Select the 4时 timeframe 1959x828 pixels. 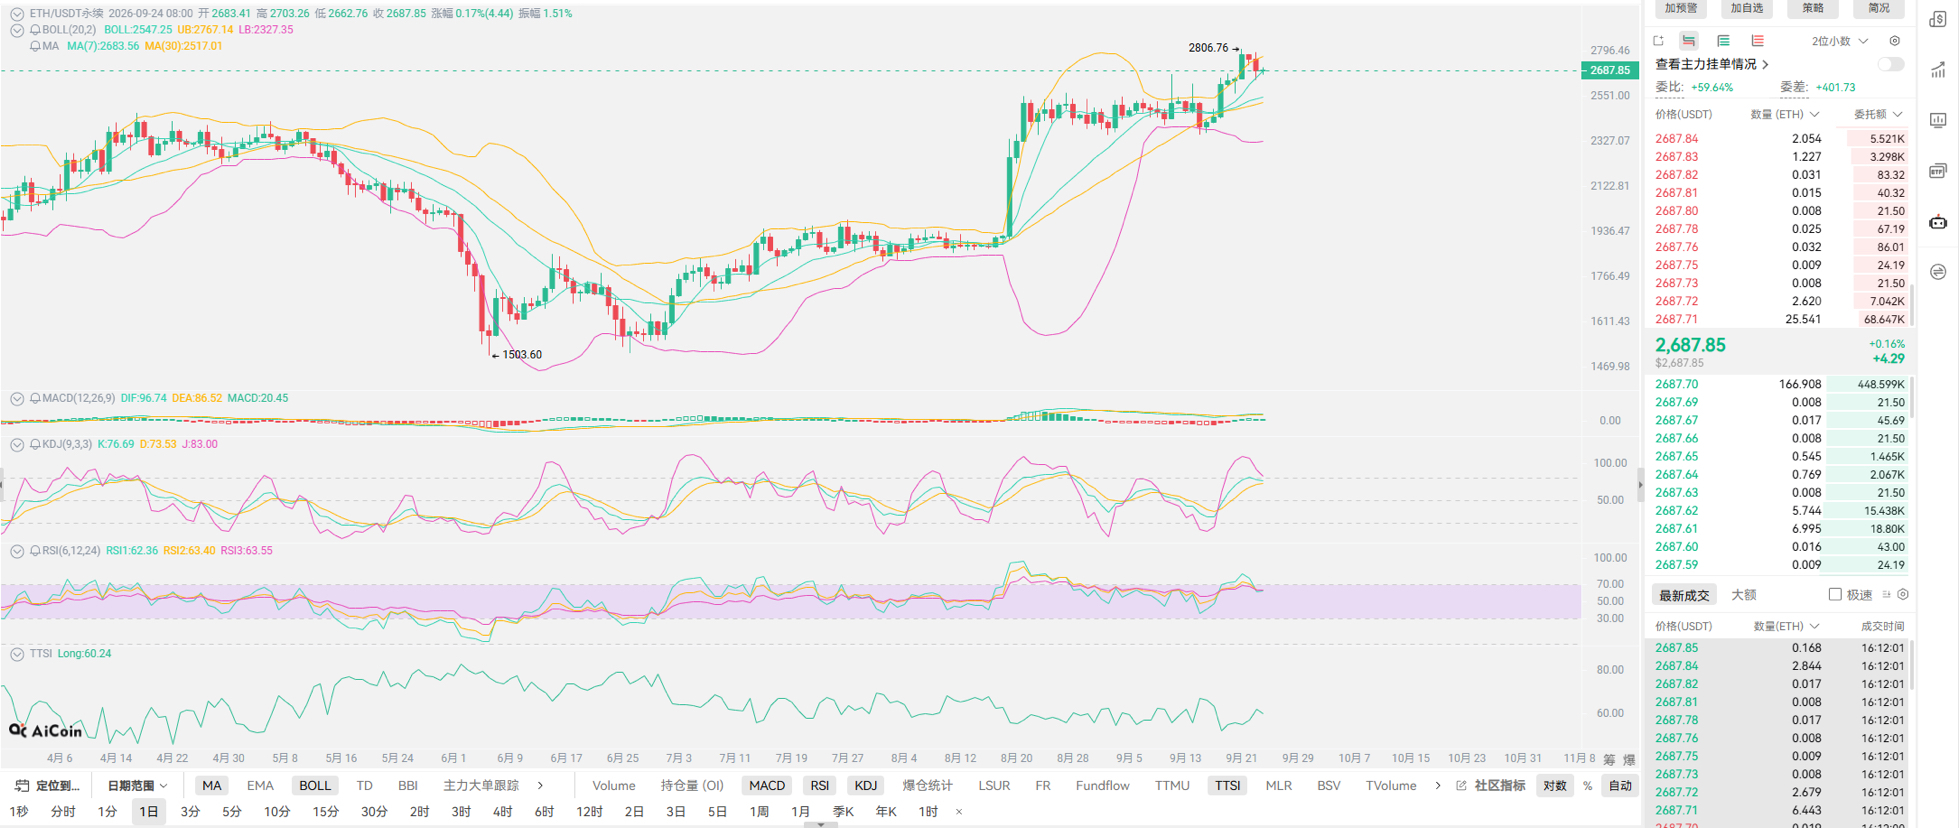point(502,812)
